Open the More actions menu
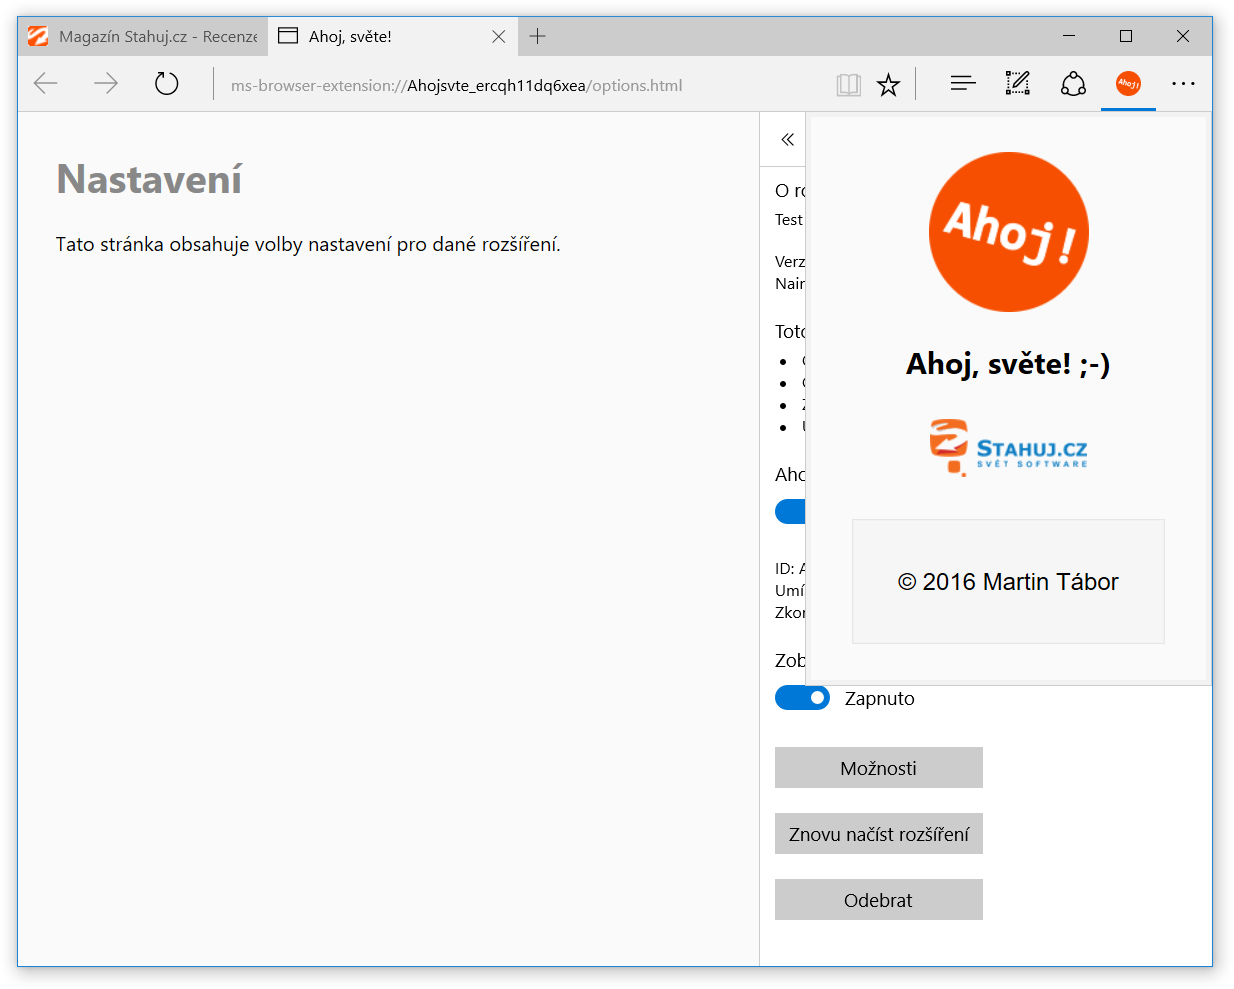 pyautogui.click(x=1184, y=84)
